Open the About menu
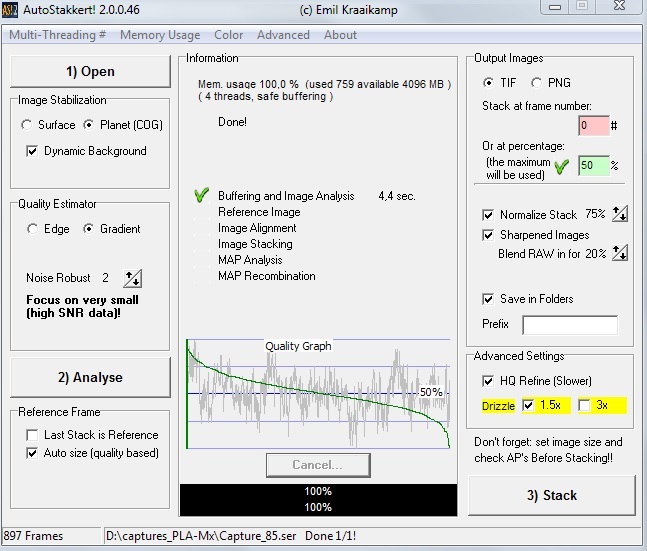Viewport: 647px width, 551px height. coord(340,35)
